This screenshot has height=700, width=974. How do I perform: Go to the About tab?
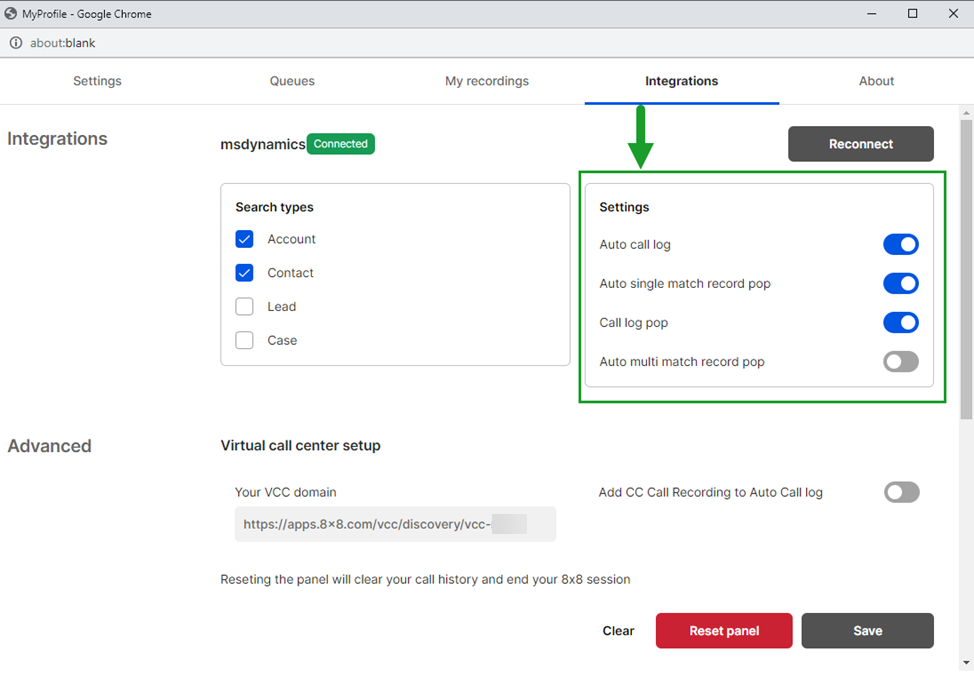point(876,81)
